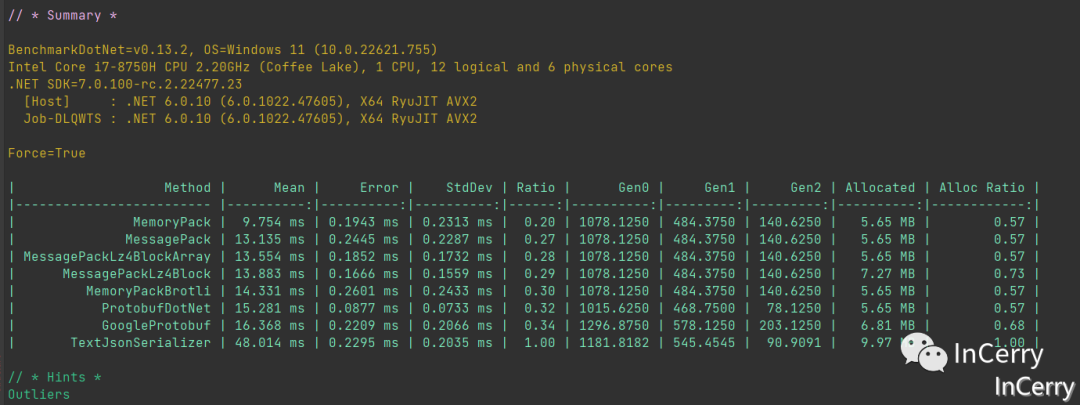This screenshot has height=405, width=1080.
Task: Click the 0.2313 ms StdDev value
Action: (457, 222)
